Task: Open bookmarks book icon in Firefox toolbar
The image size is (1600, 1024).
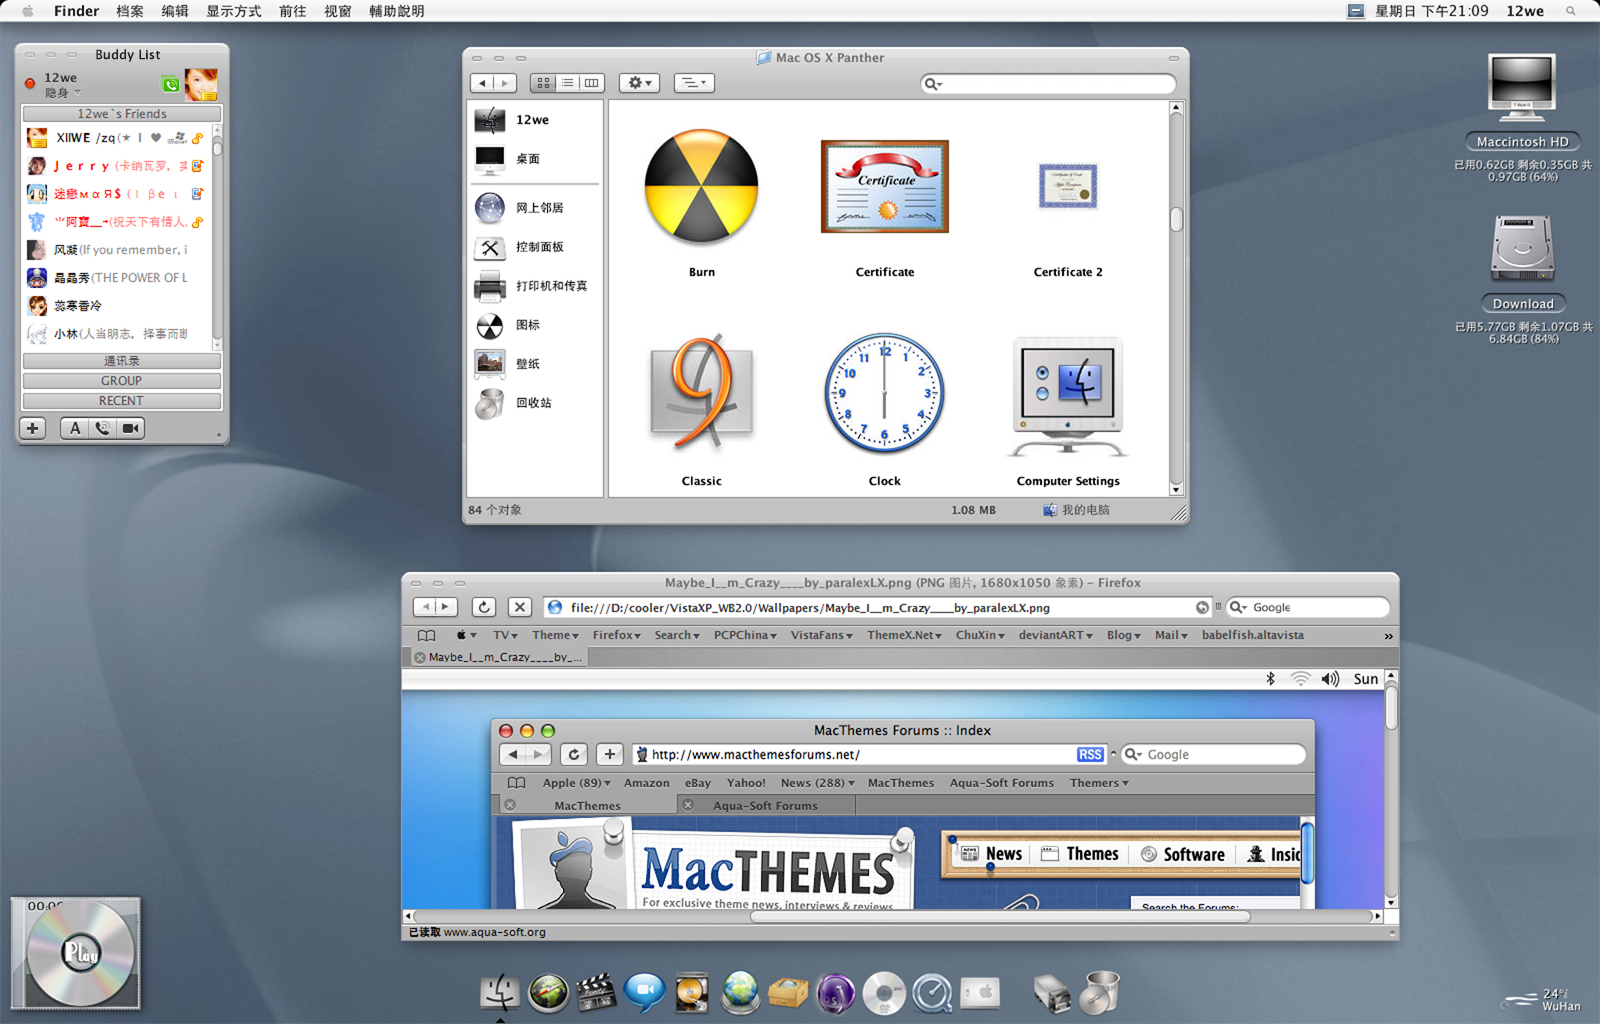Action: [x=426, y=636]
